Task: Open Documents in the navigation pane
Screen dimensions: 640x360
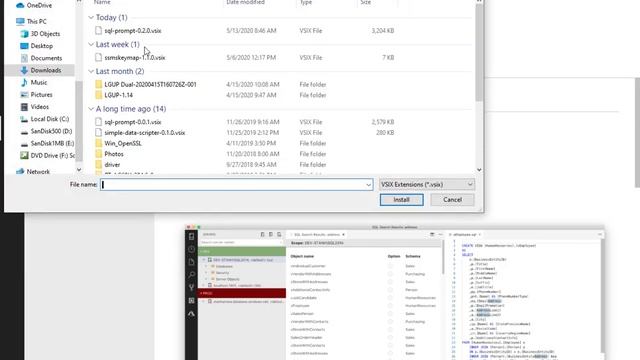Action: point(46,58)
